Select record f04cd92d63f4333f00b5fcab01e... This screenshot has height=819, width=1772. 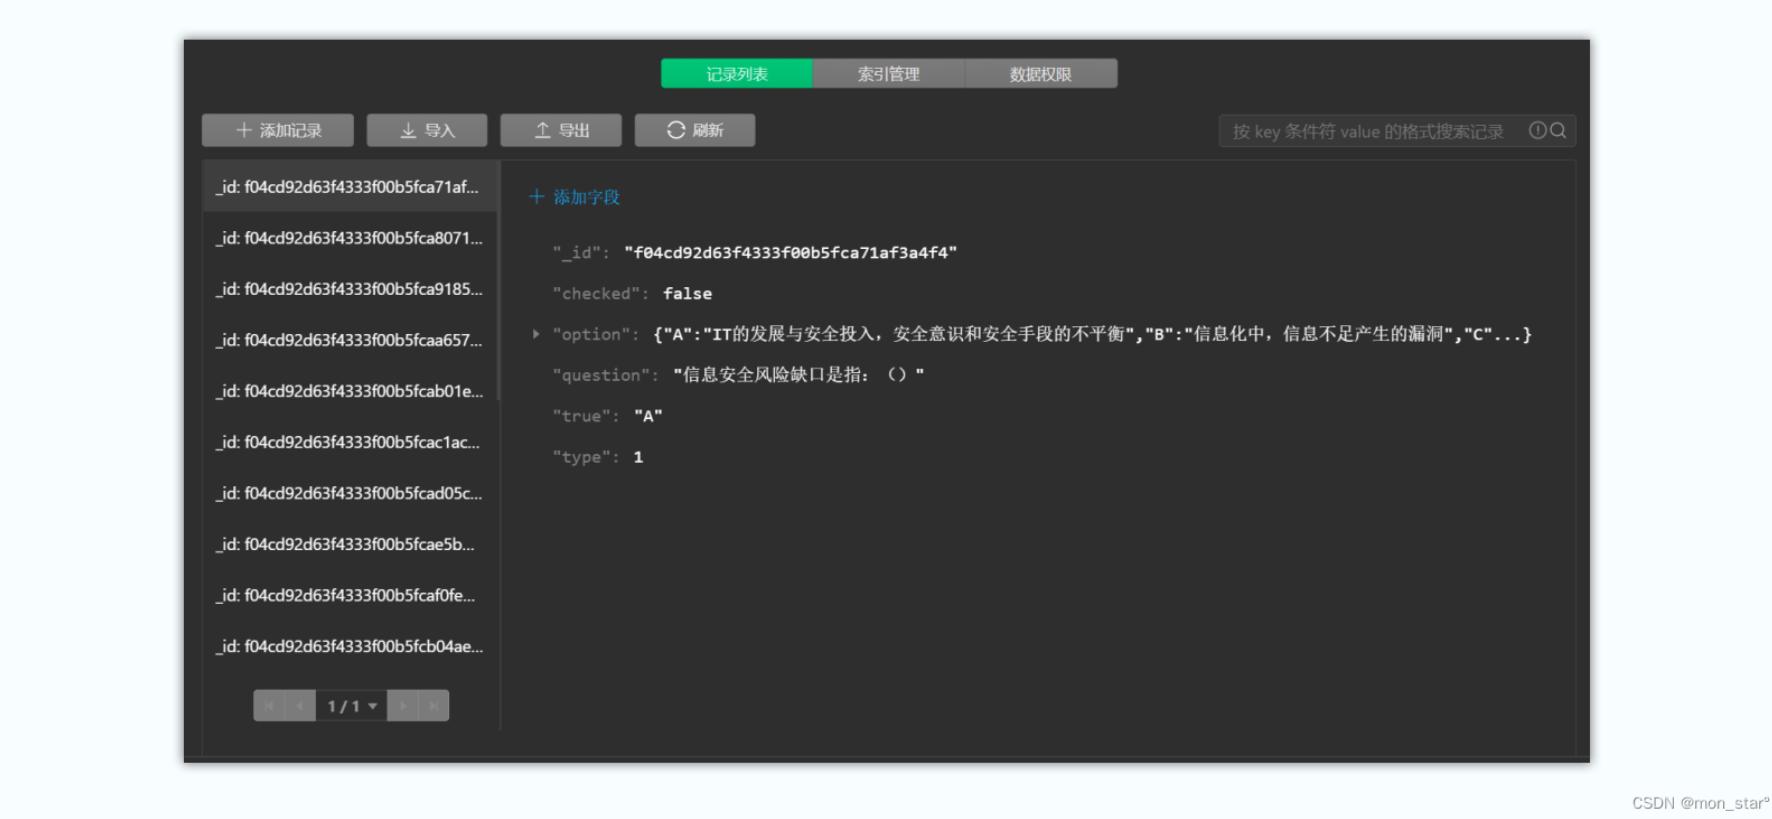click(x=350, y=391)
